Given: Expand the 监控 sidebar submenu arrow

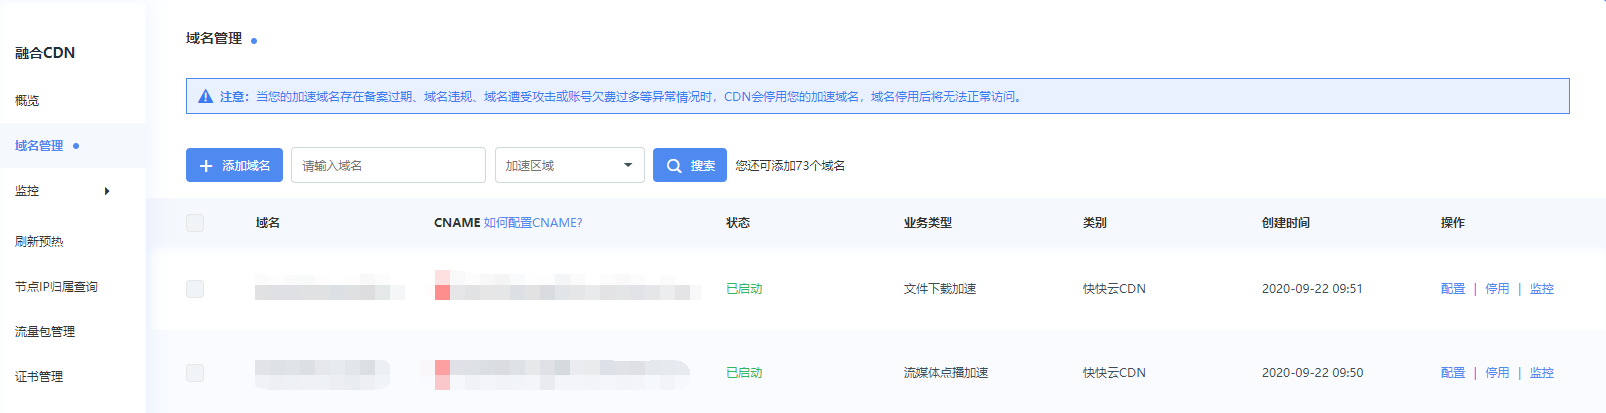Looking at the screenshot, I should coord(107,191).
